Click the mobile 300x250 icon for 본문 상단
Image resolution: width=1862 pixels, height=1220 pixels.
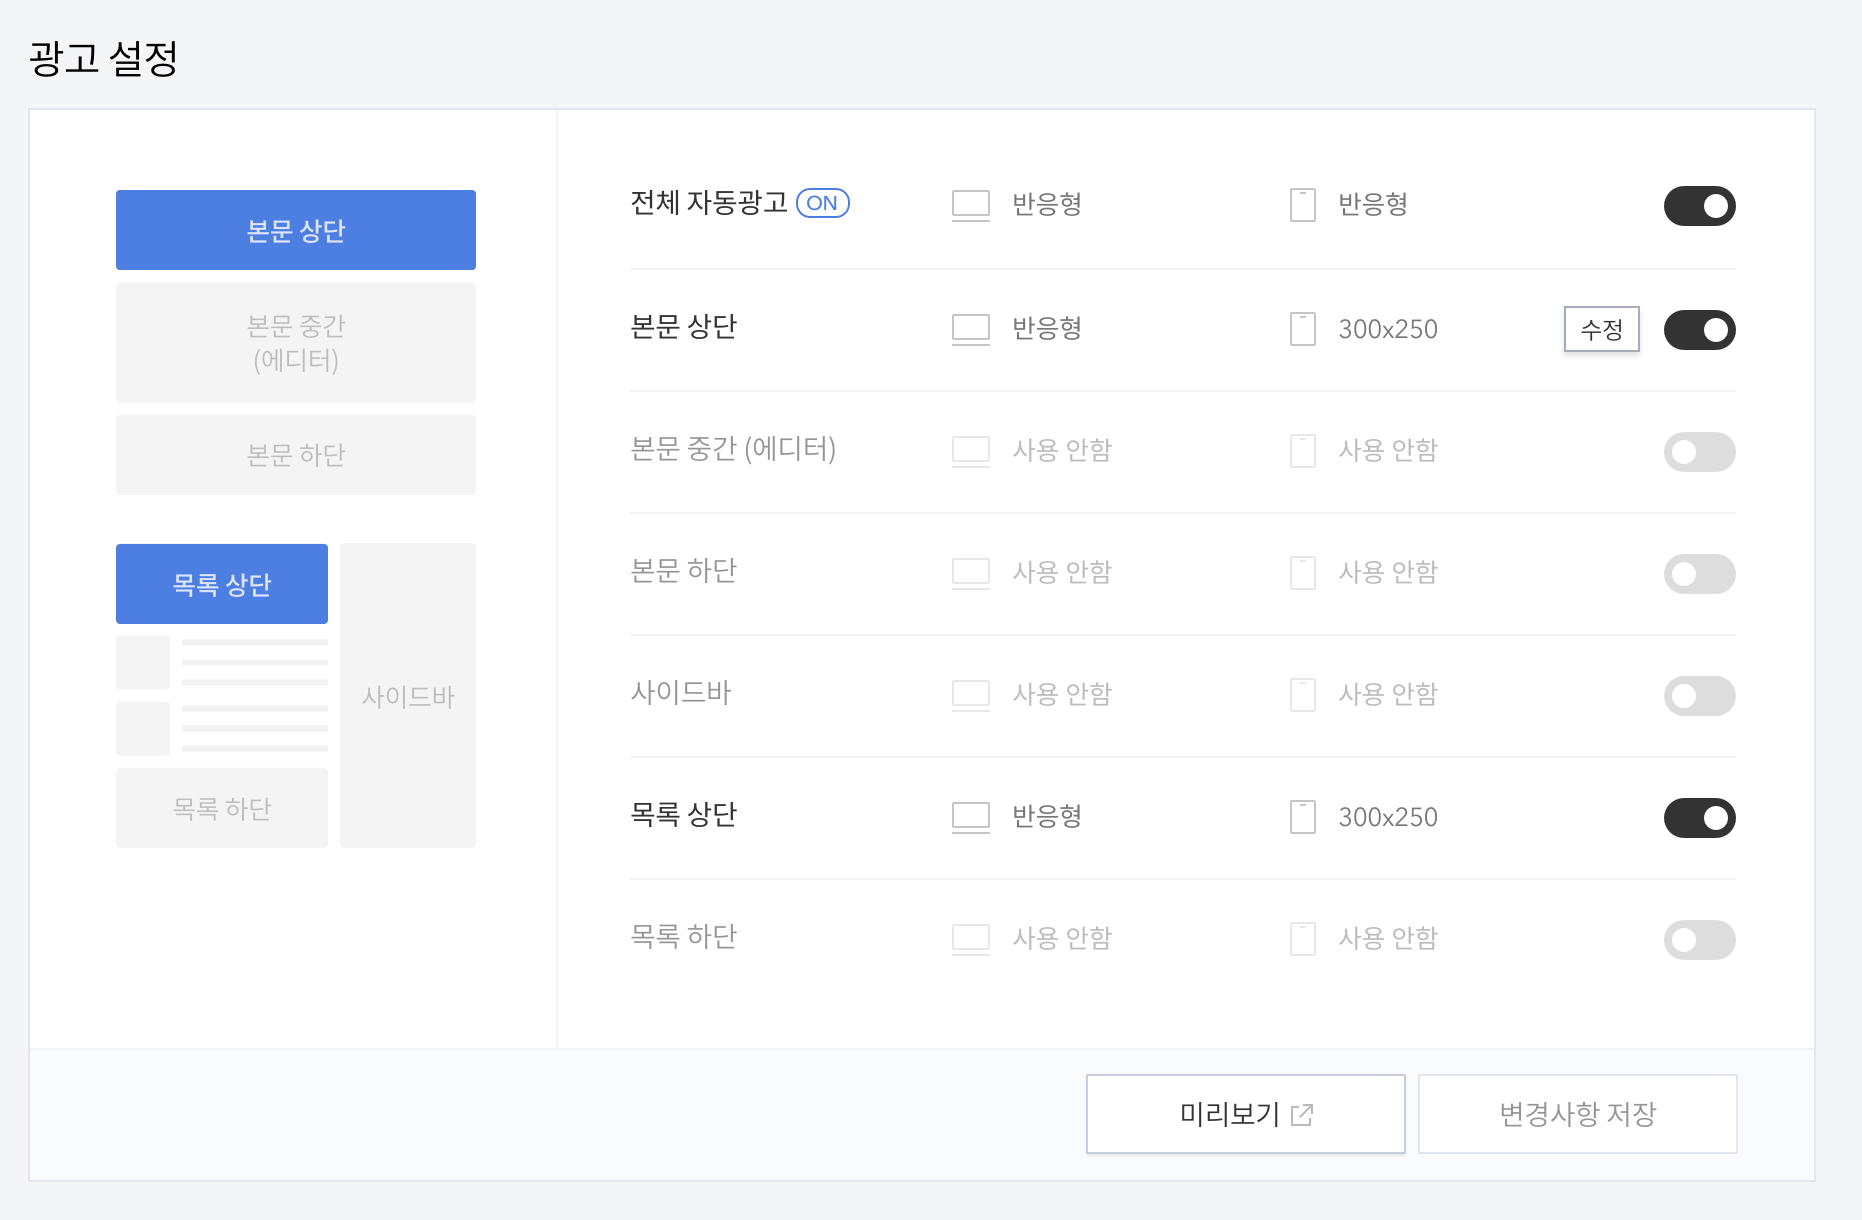[x=1301, y=328]
